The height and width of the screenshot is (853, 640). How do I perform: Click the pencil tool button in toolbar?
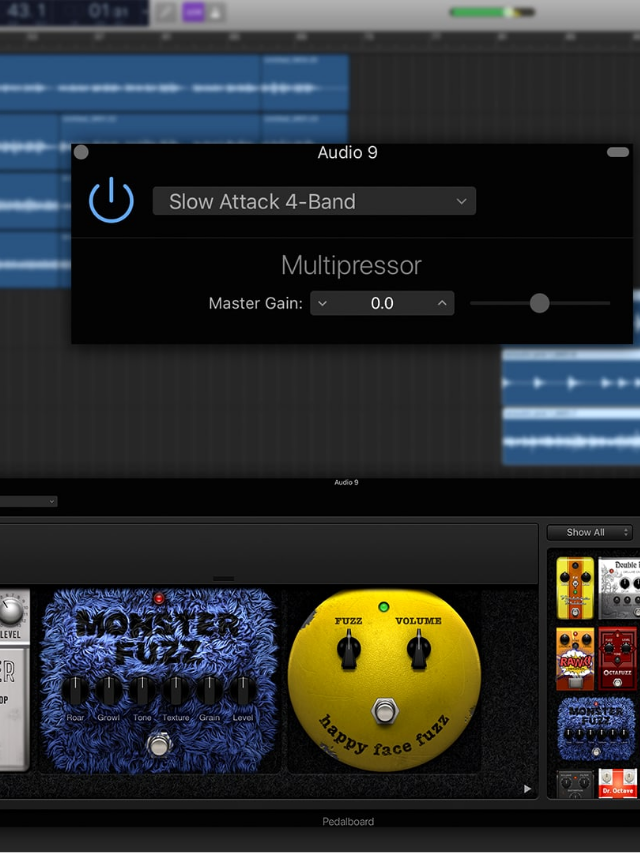click(166, 12)
